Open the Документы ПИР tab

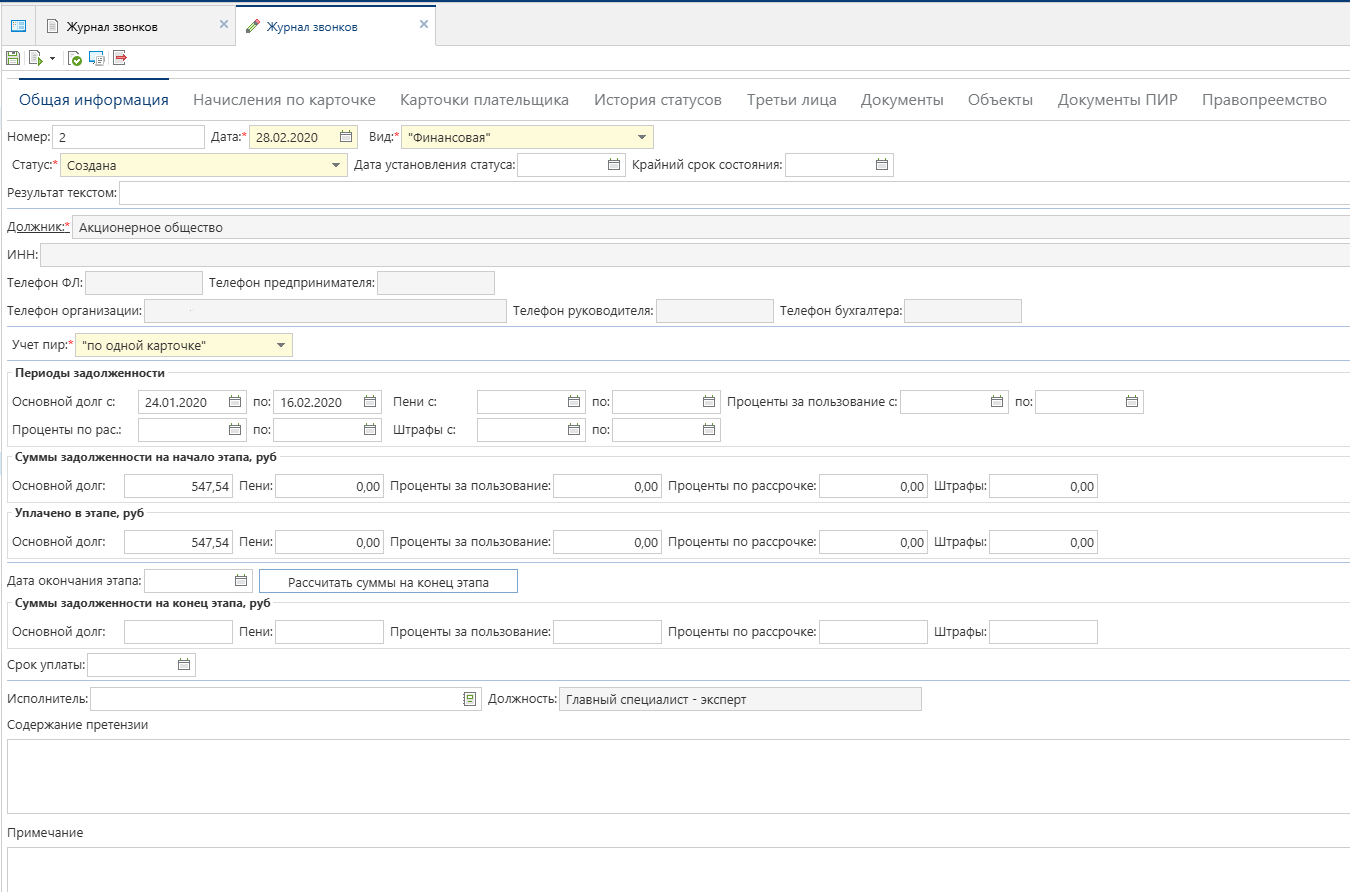[x=1118, y=100]
